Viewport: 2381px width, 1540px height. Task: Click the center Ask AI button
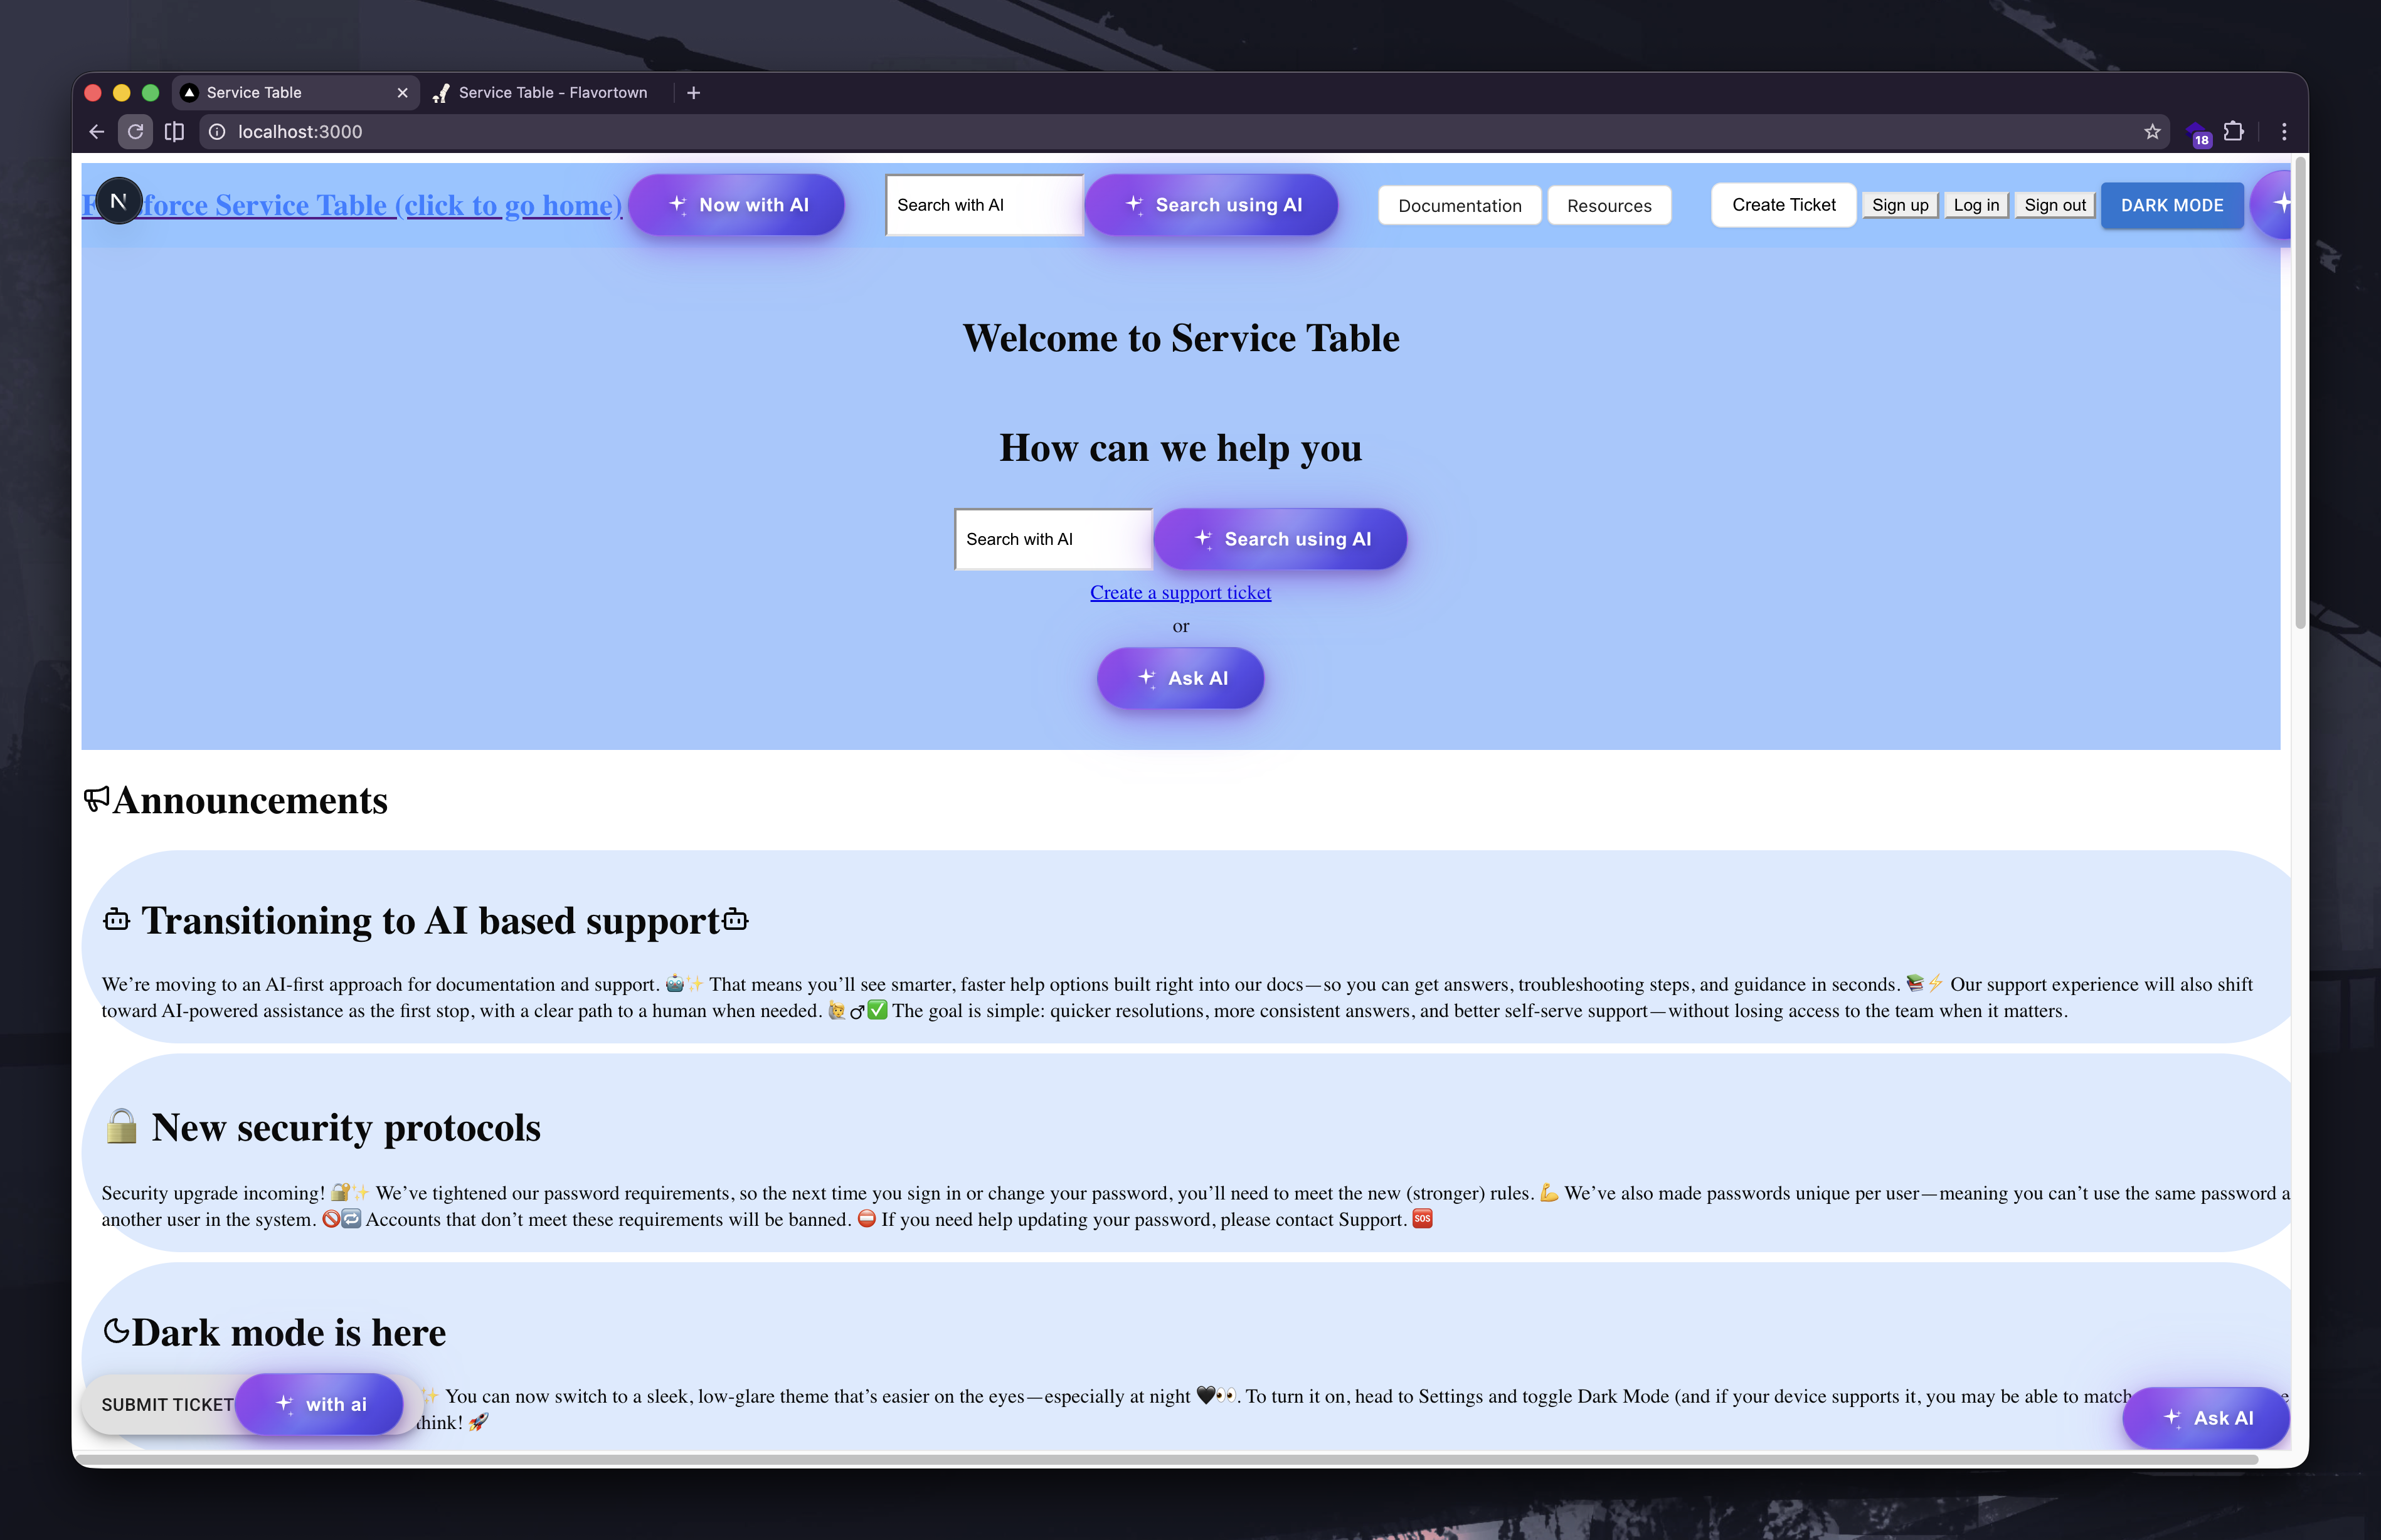tap(1180, 678)
